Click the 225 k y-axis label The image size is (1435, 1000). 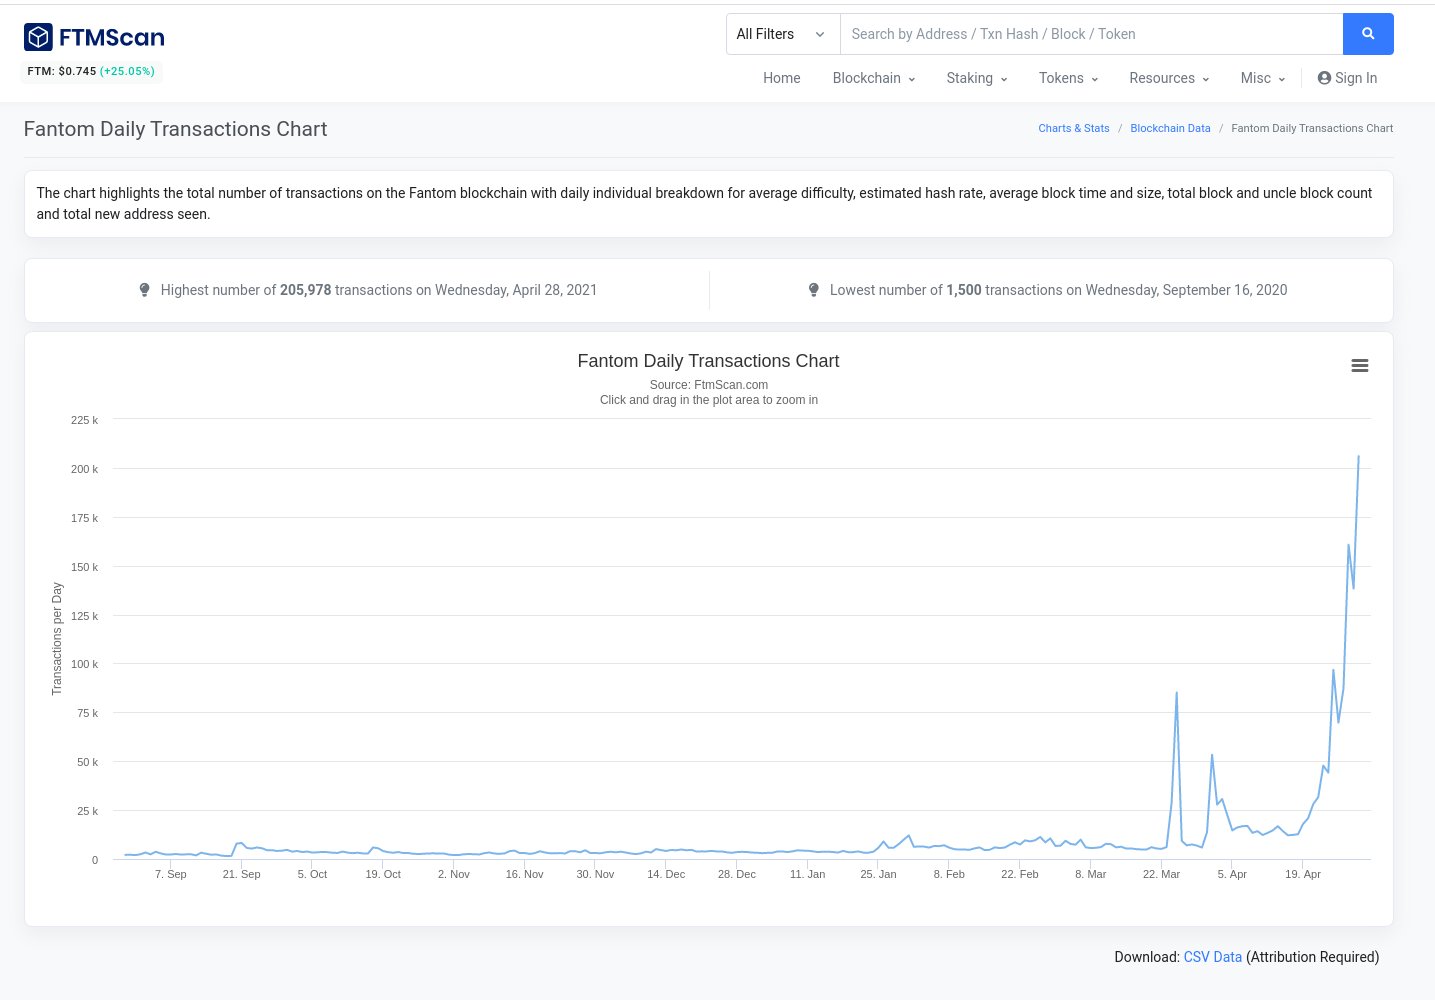(x=84, y=420)
